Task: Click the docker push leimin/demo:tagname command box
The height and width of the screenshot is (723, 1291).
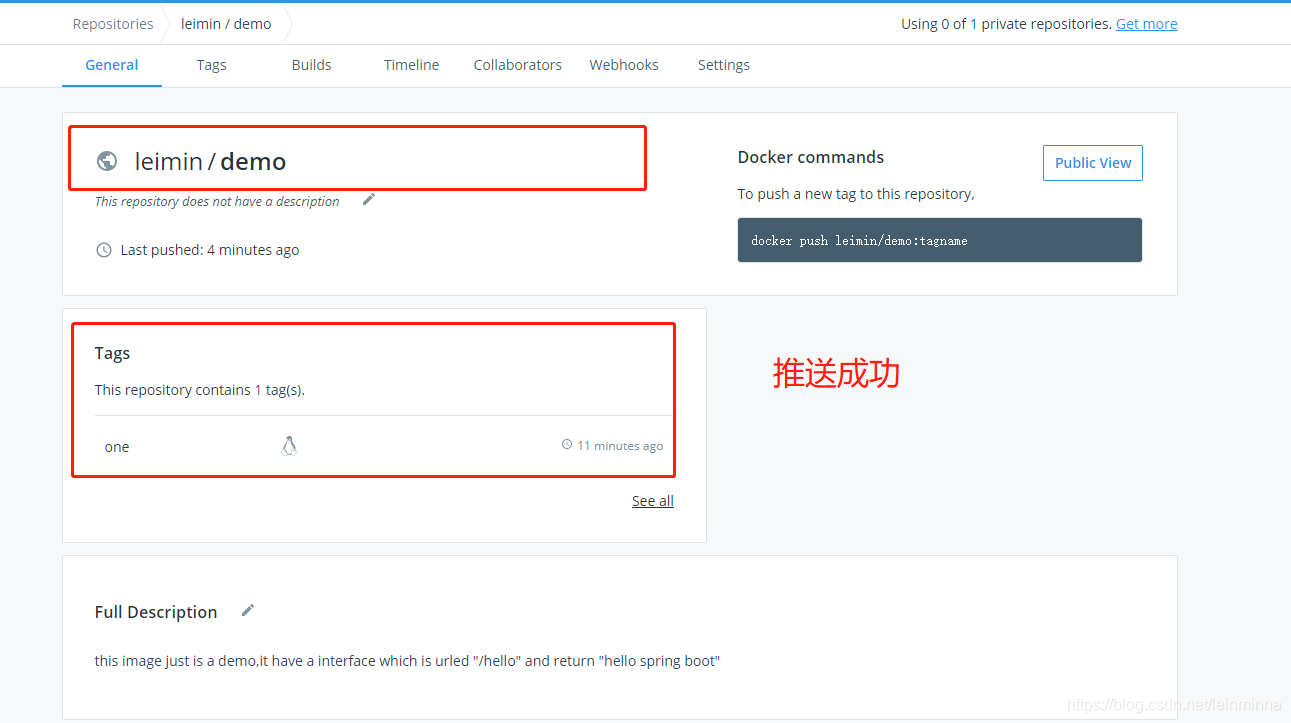Action: [x=940, y=240]
